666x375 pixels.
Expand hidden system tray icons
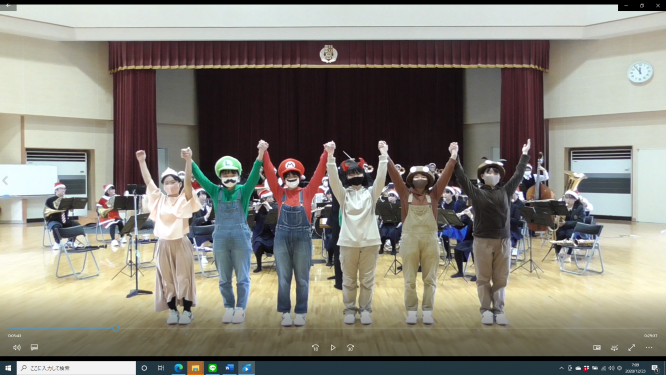(562, 368)
